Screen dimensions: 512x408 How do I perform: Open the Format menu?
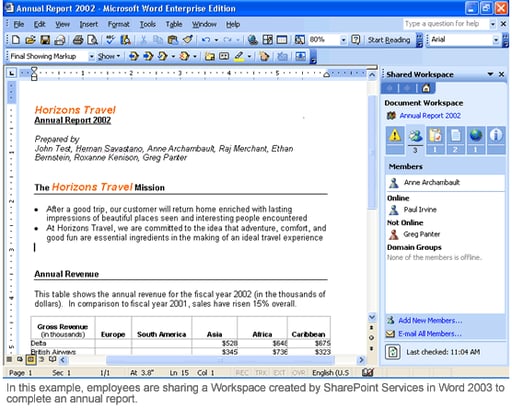click(x=118, y=24)
